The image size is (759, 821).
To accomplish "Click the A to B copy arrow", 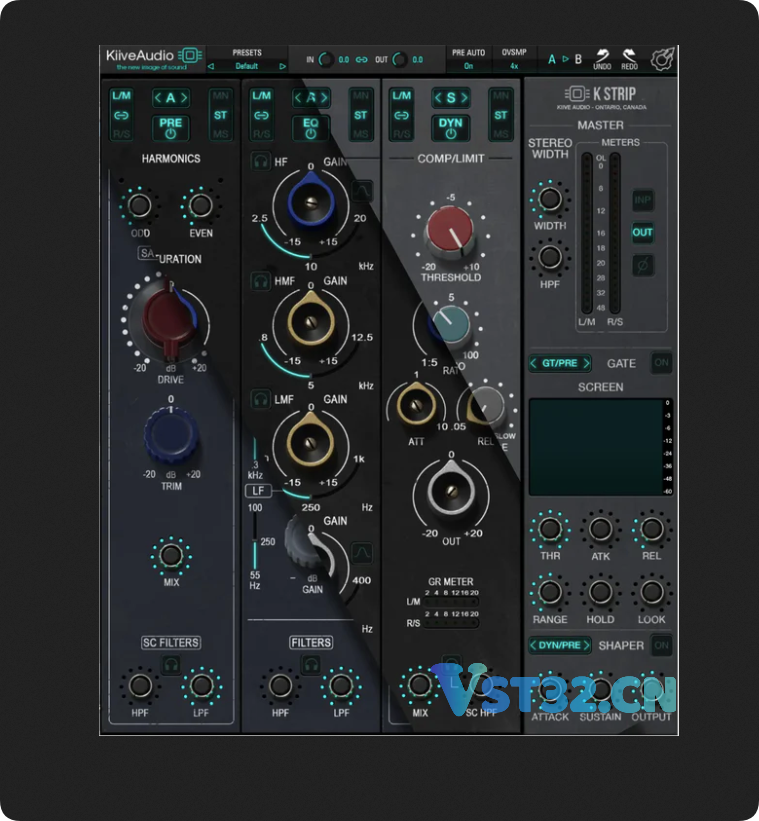I will tap(565, 59).
